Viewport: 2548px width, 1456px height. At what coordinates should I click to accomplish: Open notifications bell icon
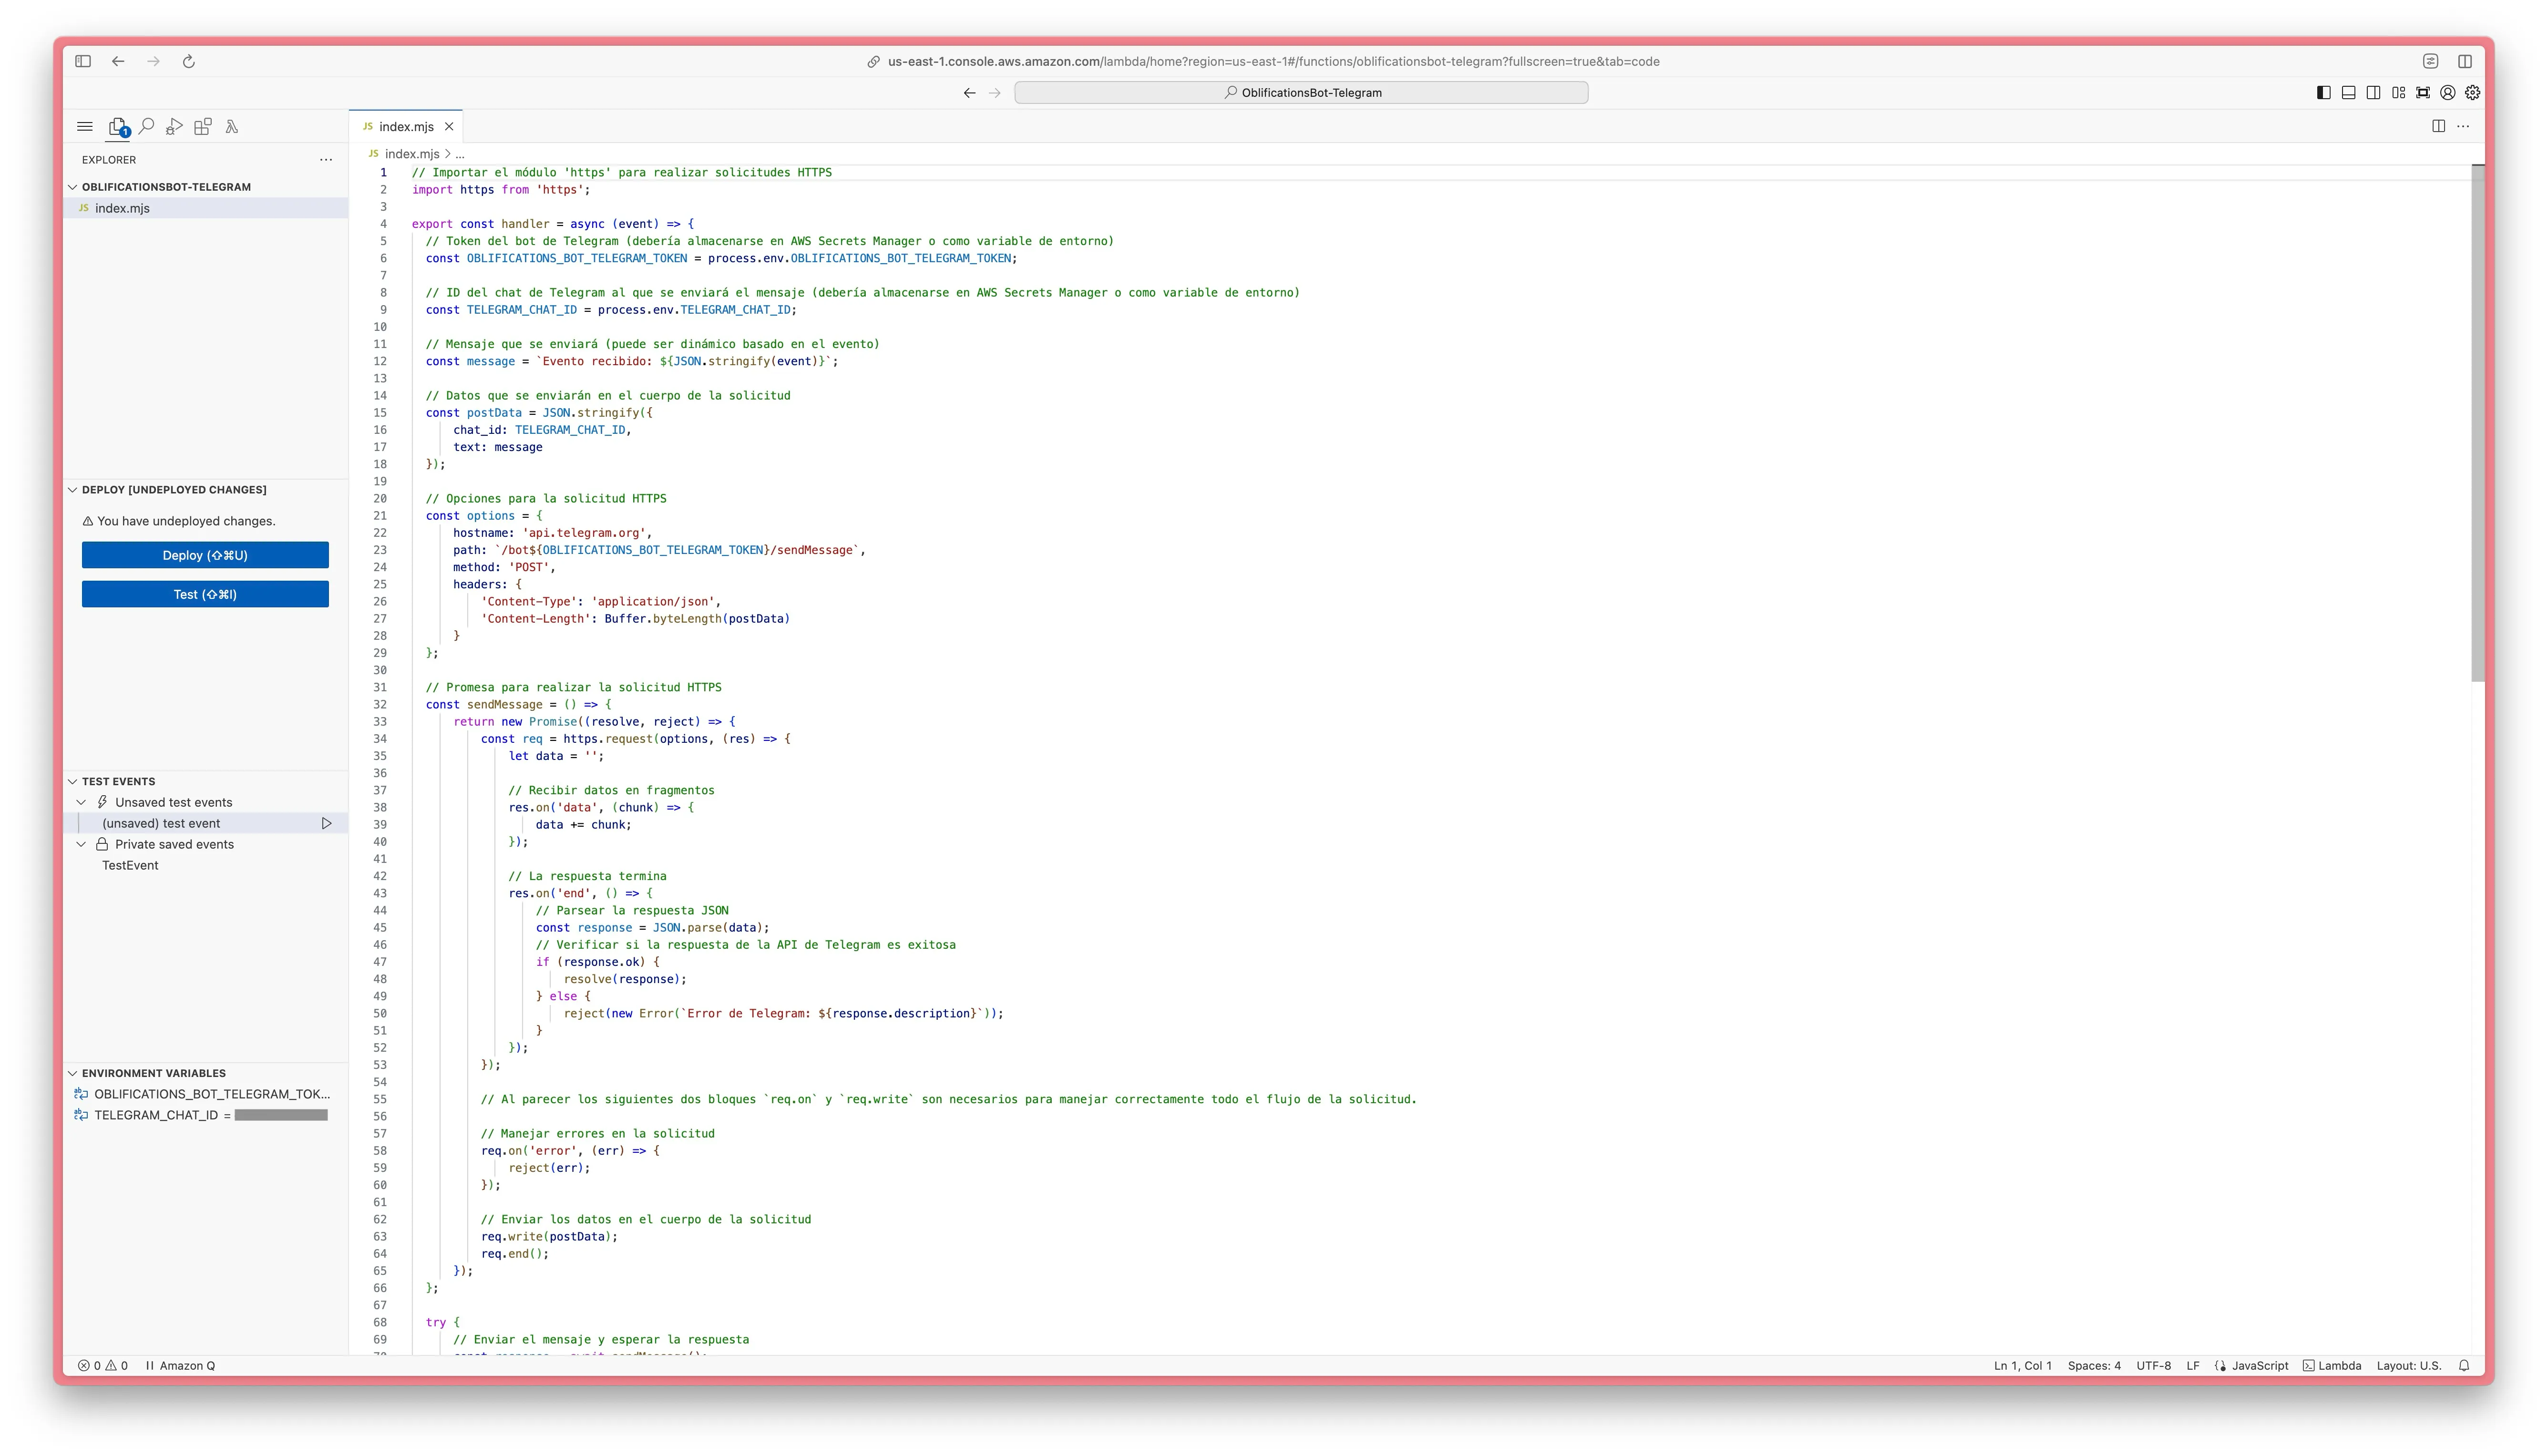click(x=2464, y=1366)
